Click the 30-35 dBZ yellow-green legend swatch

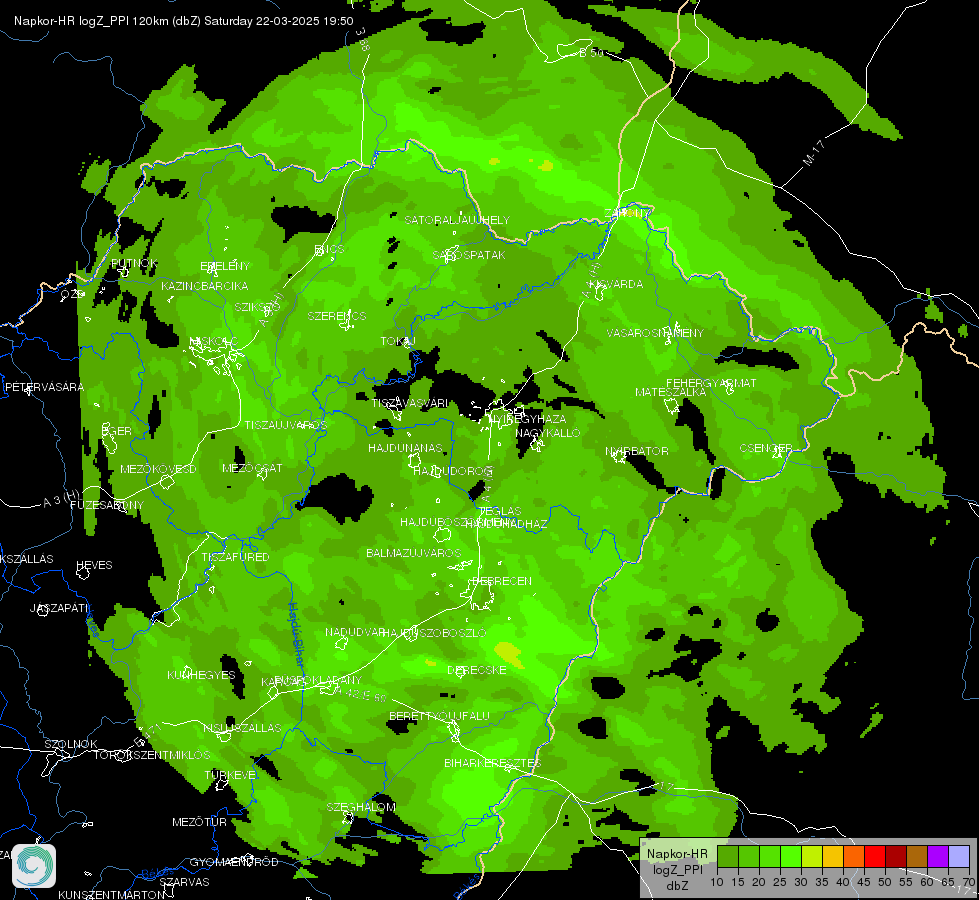coord(812,856)
